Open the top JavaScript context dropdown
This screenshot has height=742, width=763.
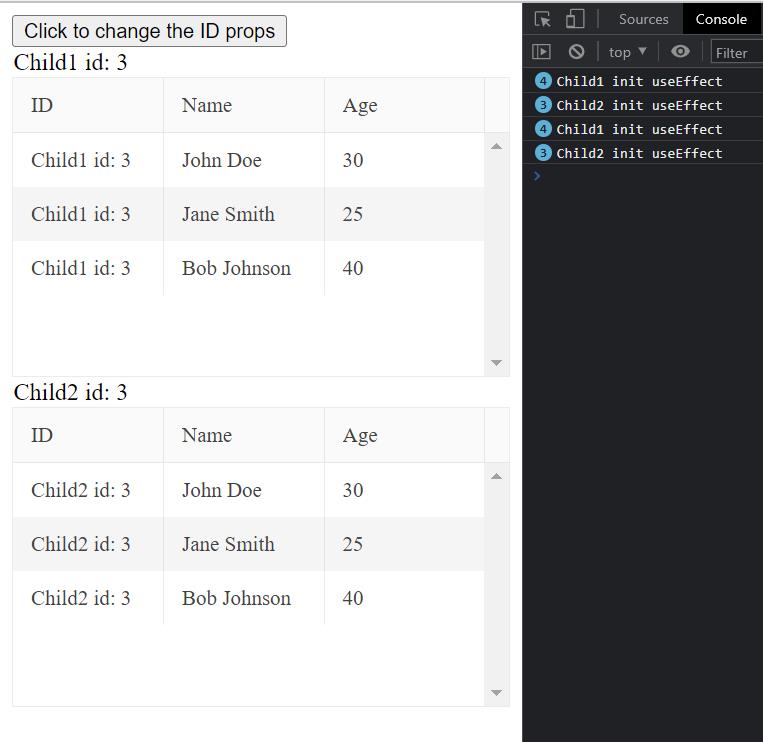coord(627,52)
